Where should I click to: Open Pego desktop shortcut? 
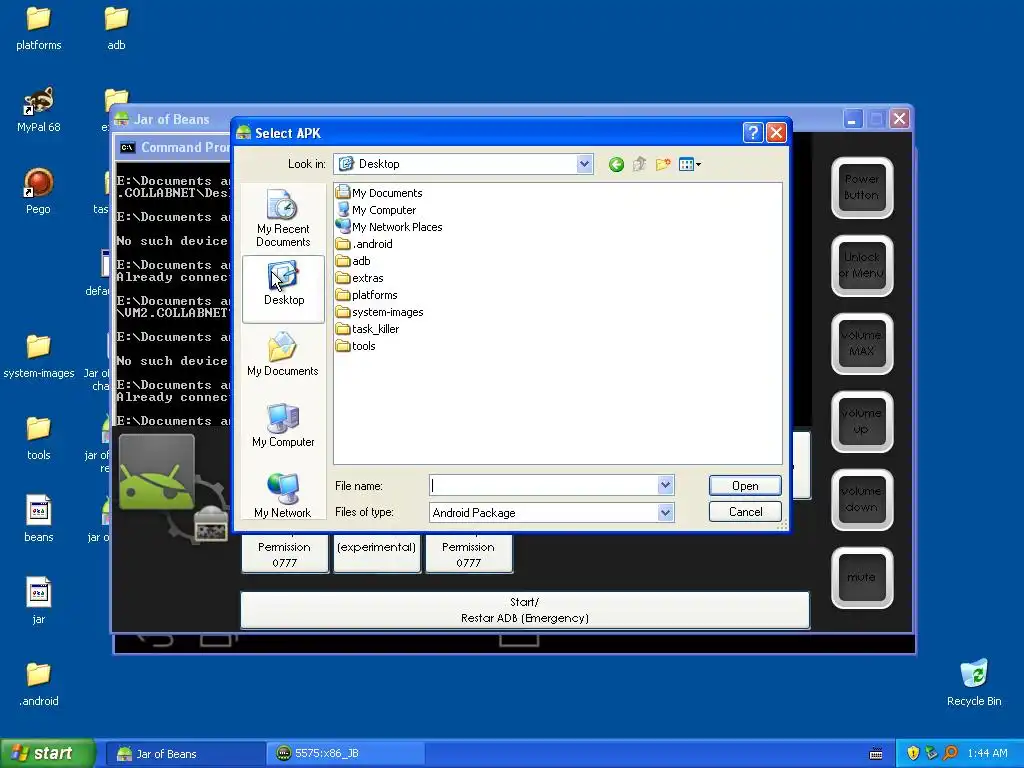pyautogui.click(x=38, y=191)
